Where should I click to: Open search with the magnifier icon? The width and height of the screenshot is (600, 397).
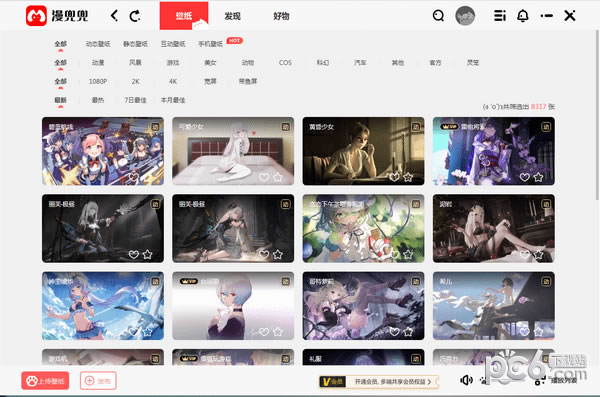[438, 16]
